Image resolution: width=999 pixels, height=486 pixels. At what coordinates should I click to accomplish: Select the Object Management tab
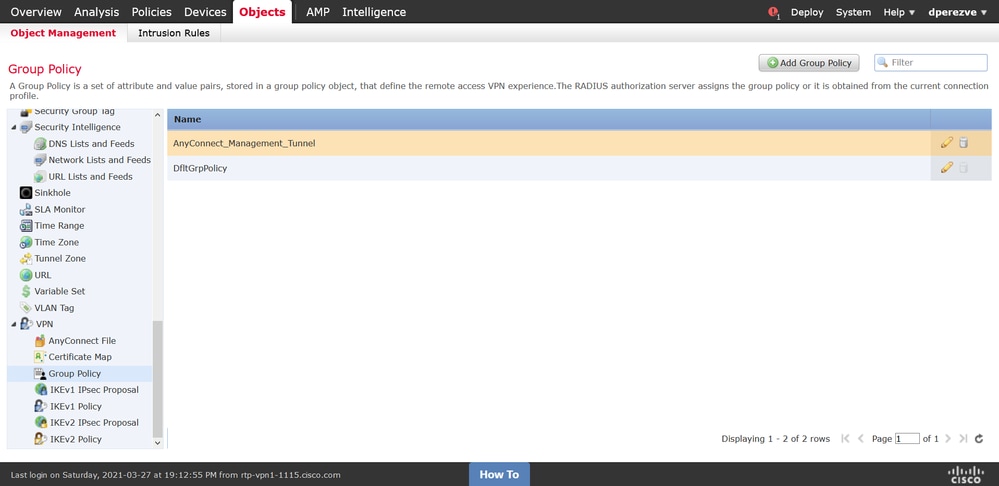click(64, 33)
